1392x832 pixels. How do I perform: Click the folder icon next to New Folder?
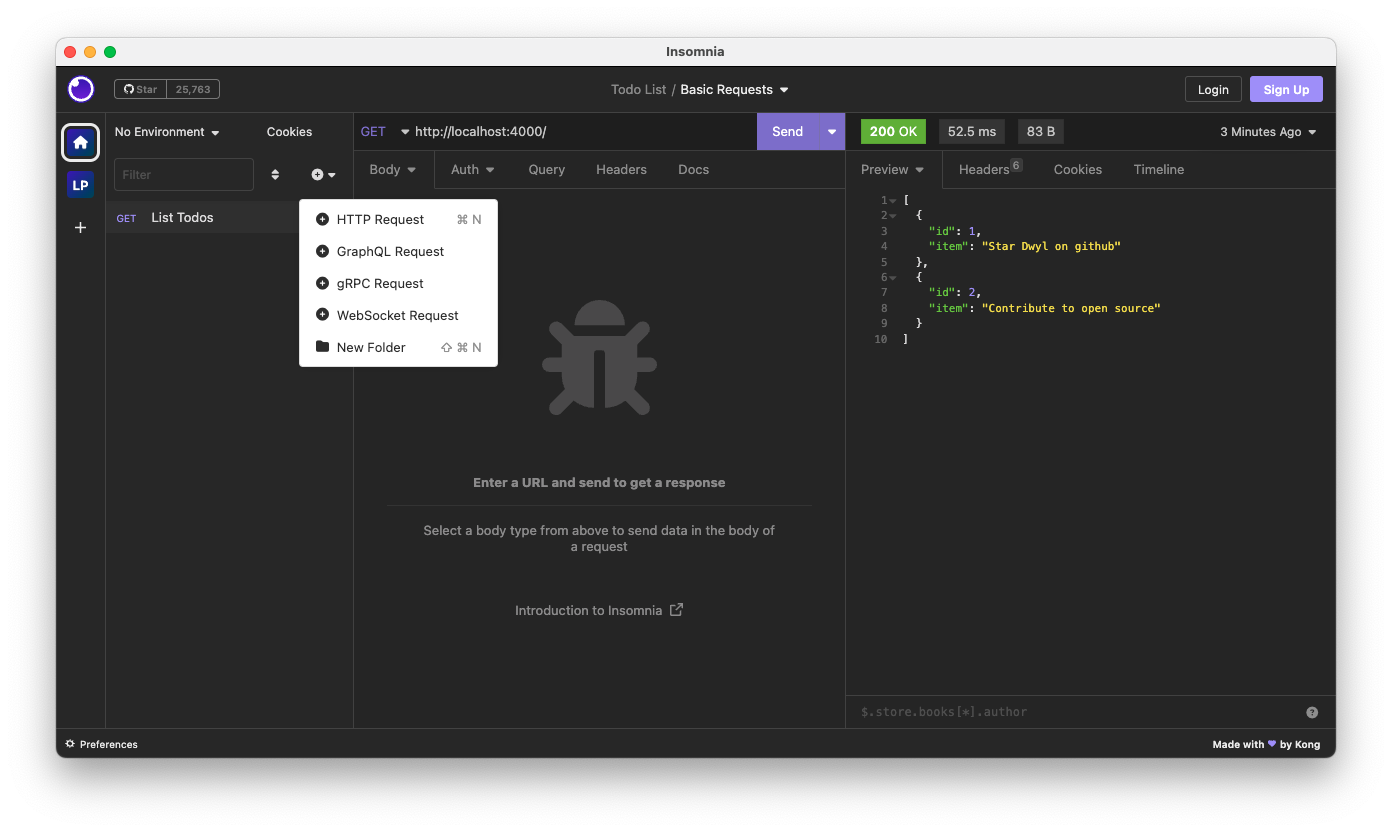click(321, 347)
